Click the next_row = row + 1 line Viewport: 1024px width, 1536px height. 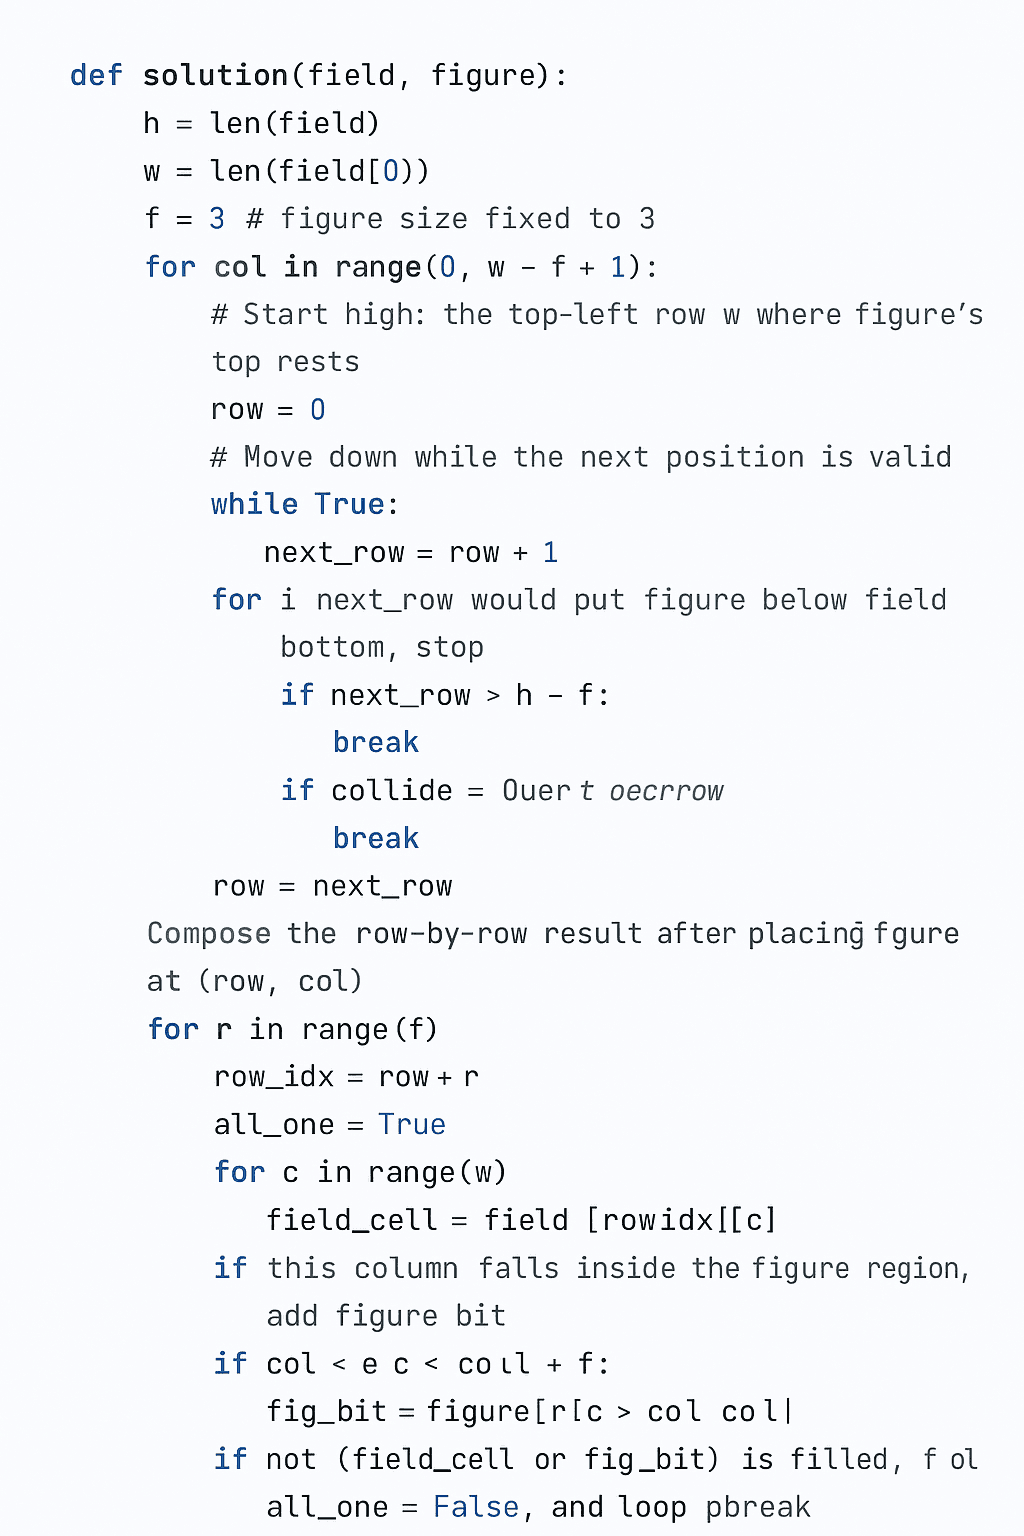410,553
